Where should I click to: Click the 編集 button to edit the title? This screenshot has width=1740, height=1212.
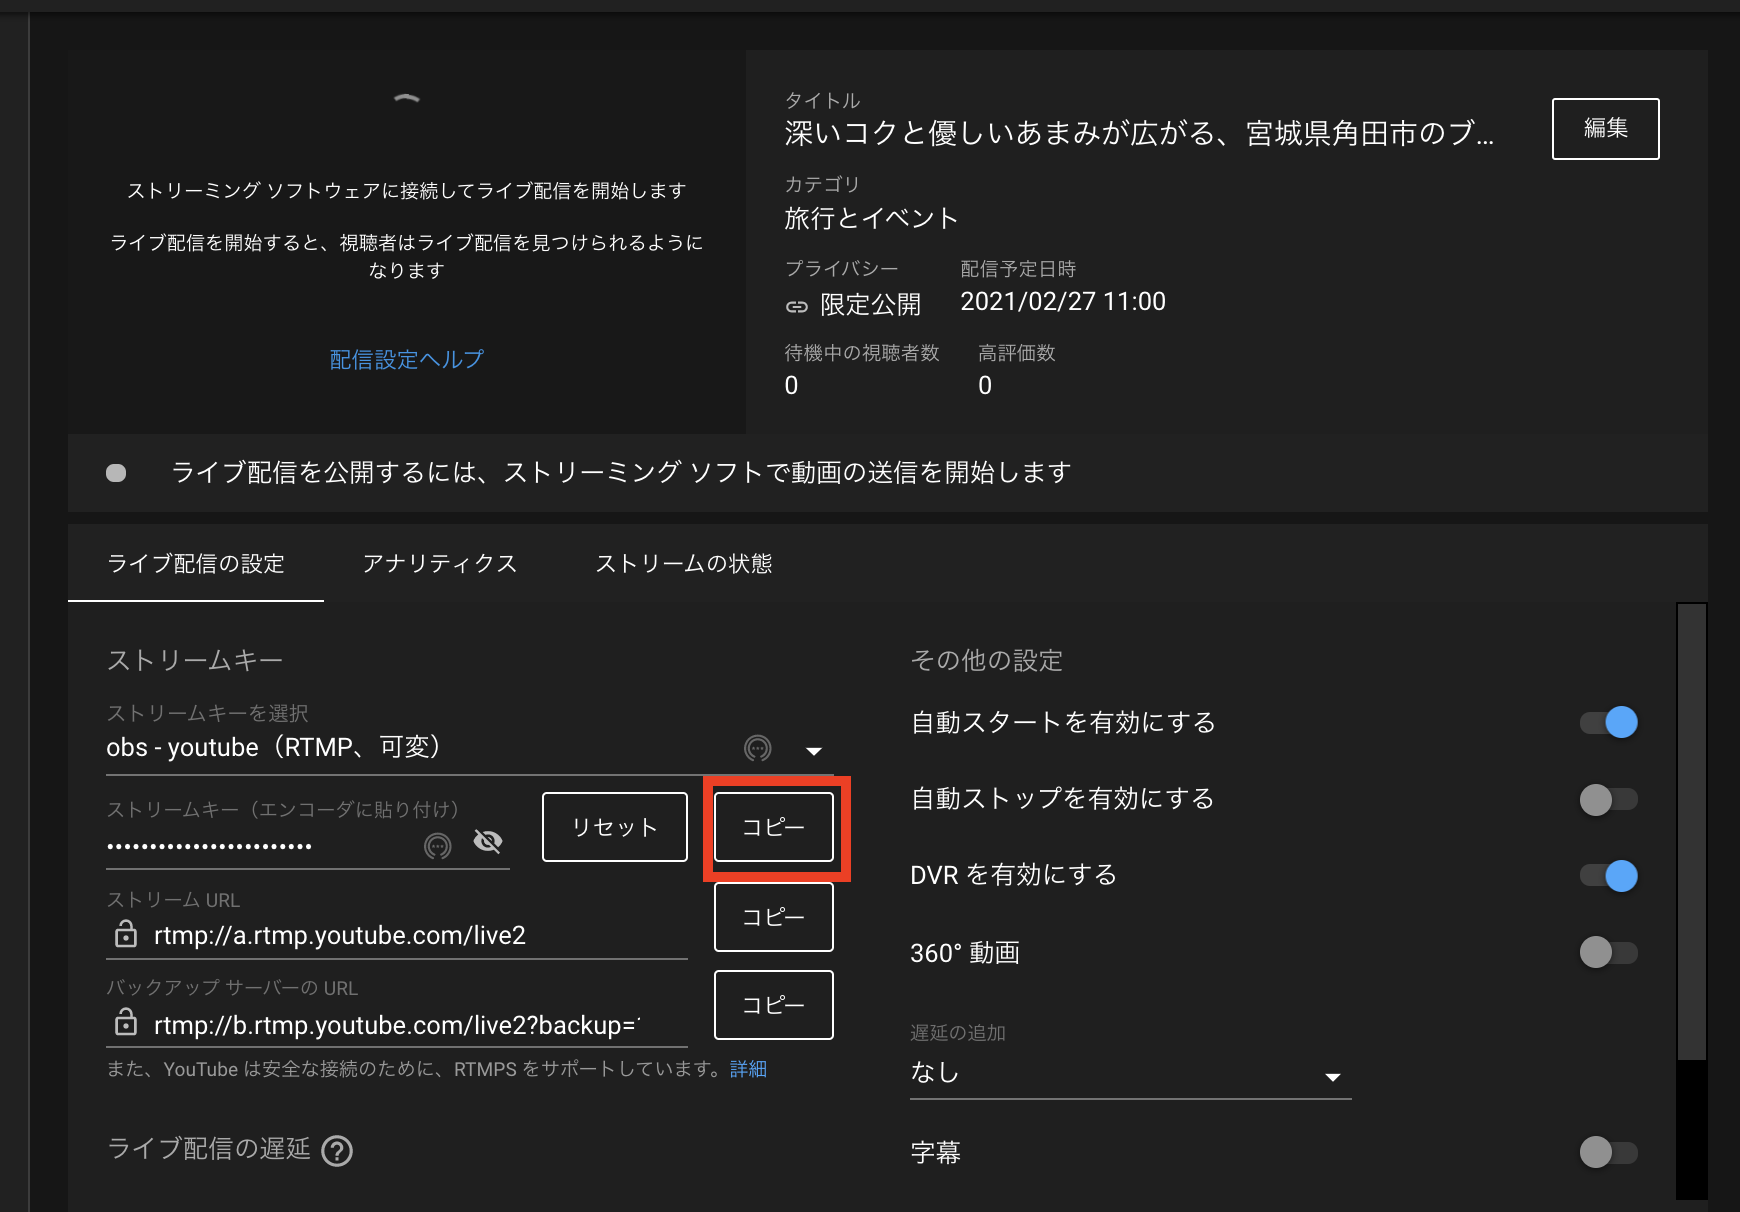(1605, 128)
